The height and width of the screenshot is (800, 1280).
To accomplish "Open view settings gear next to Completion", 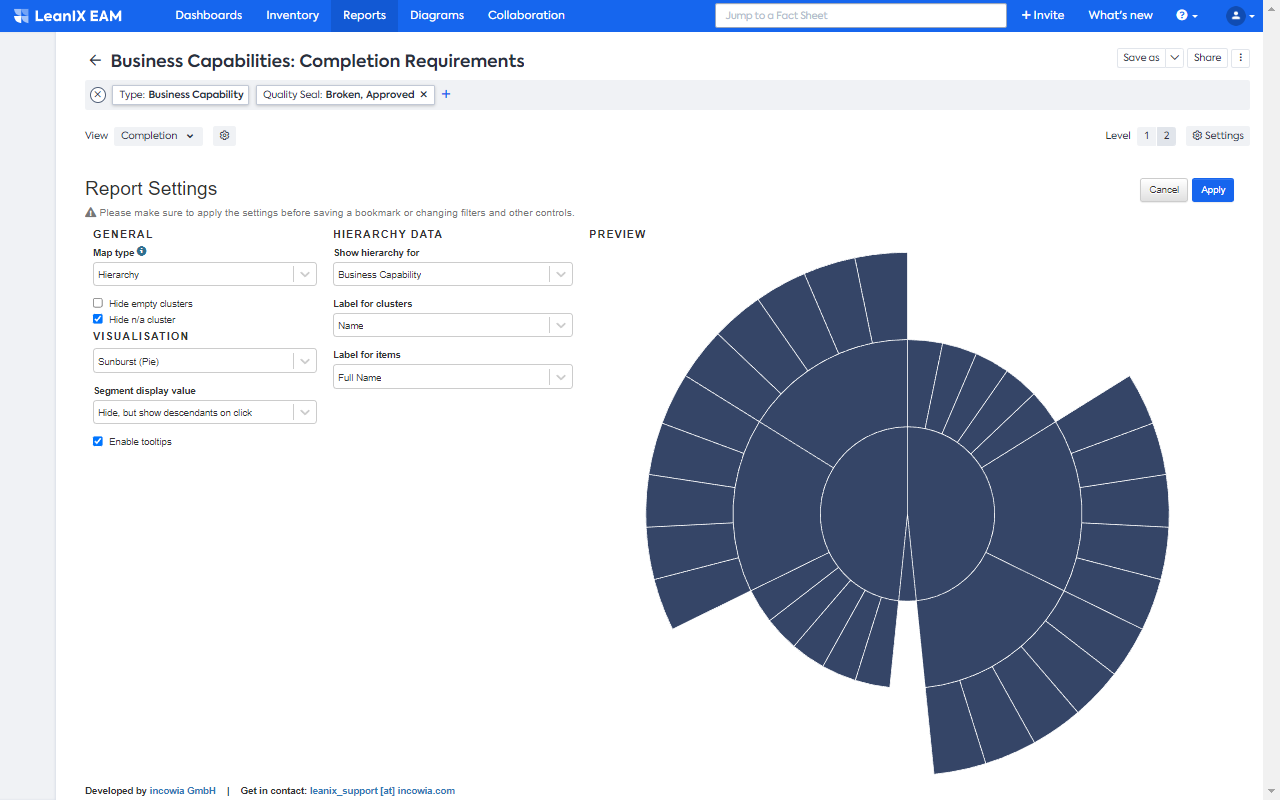I will click(225, 136).
